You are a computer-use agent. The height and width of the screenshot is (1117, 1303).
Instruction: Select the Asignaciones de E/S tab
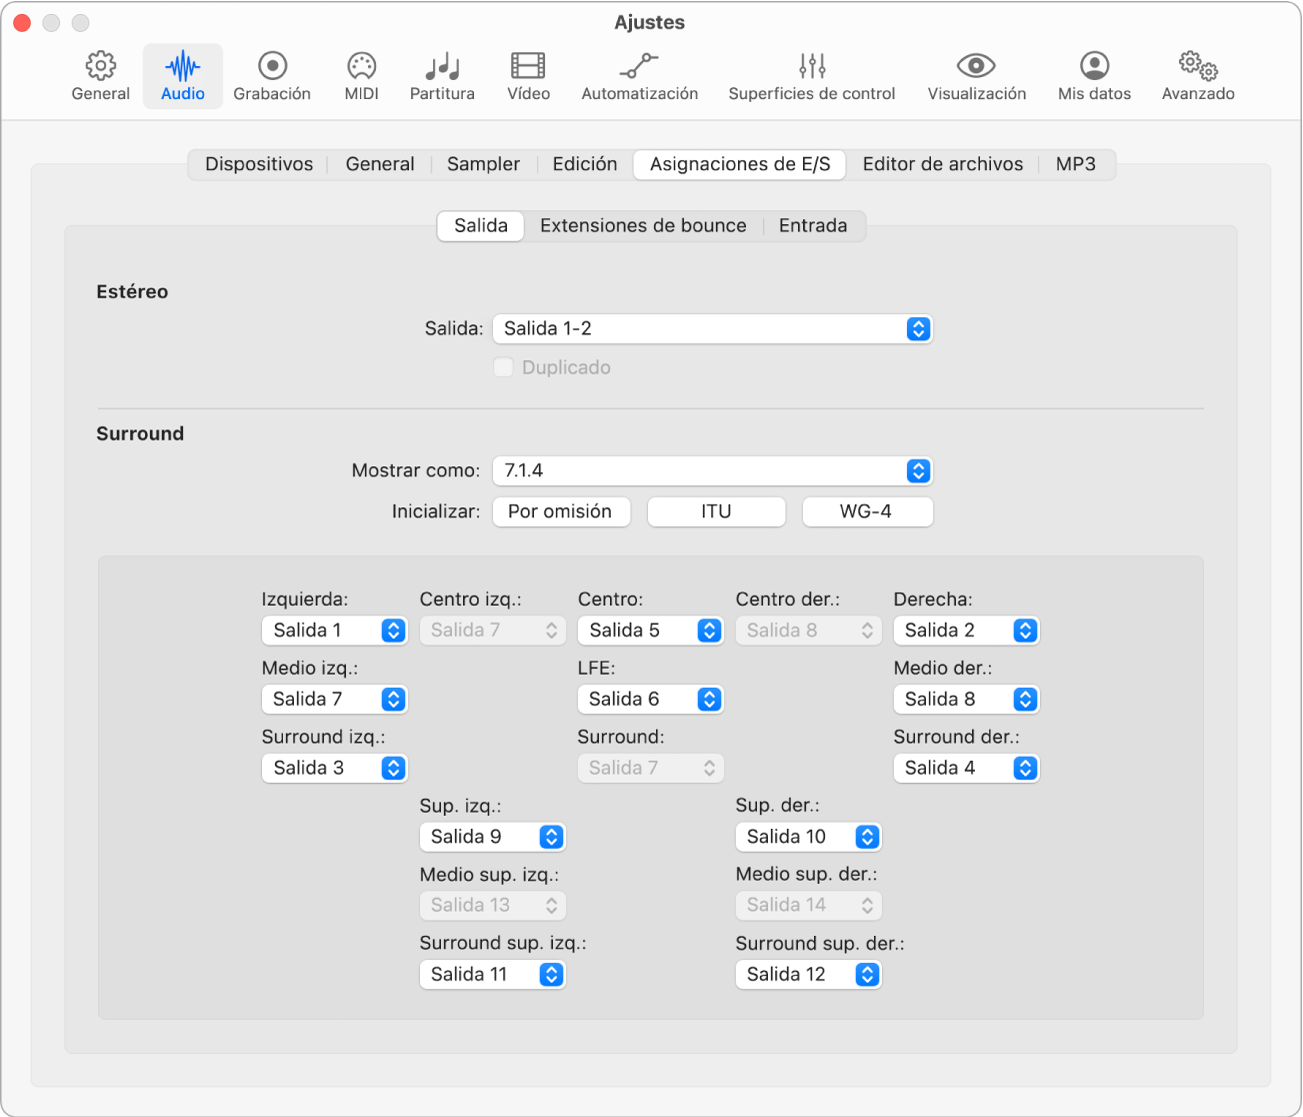(x=740, y=164)
